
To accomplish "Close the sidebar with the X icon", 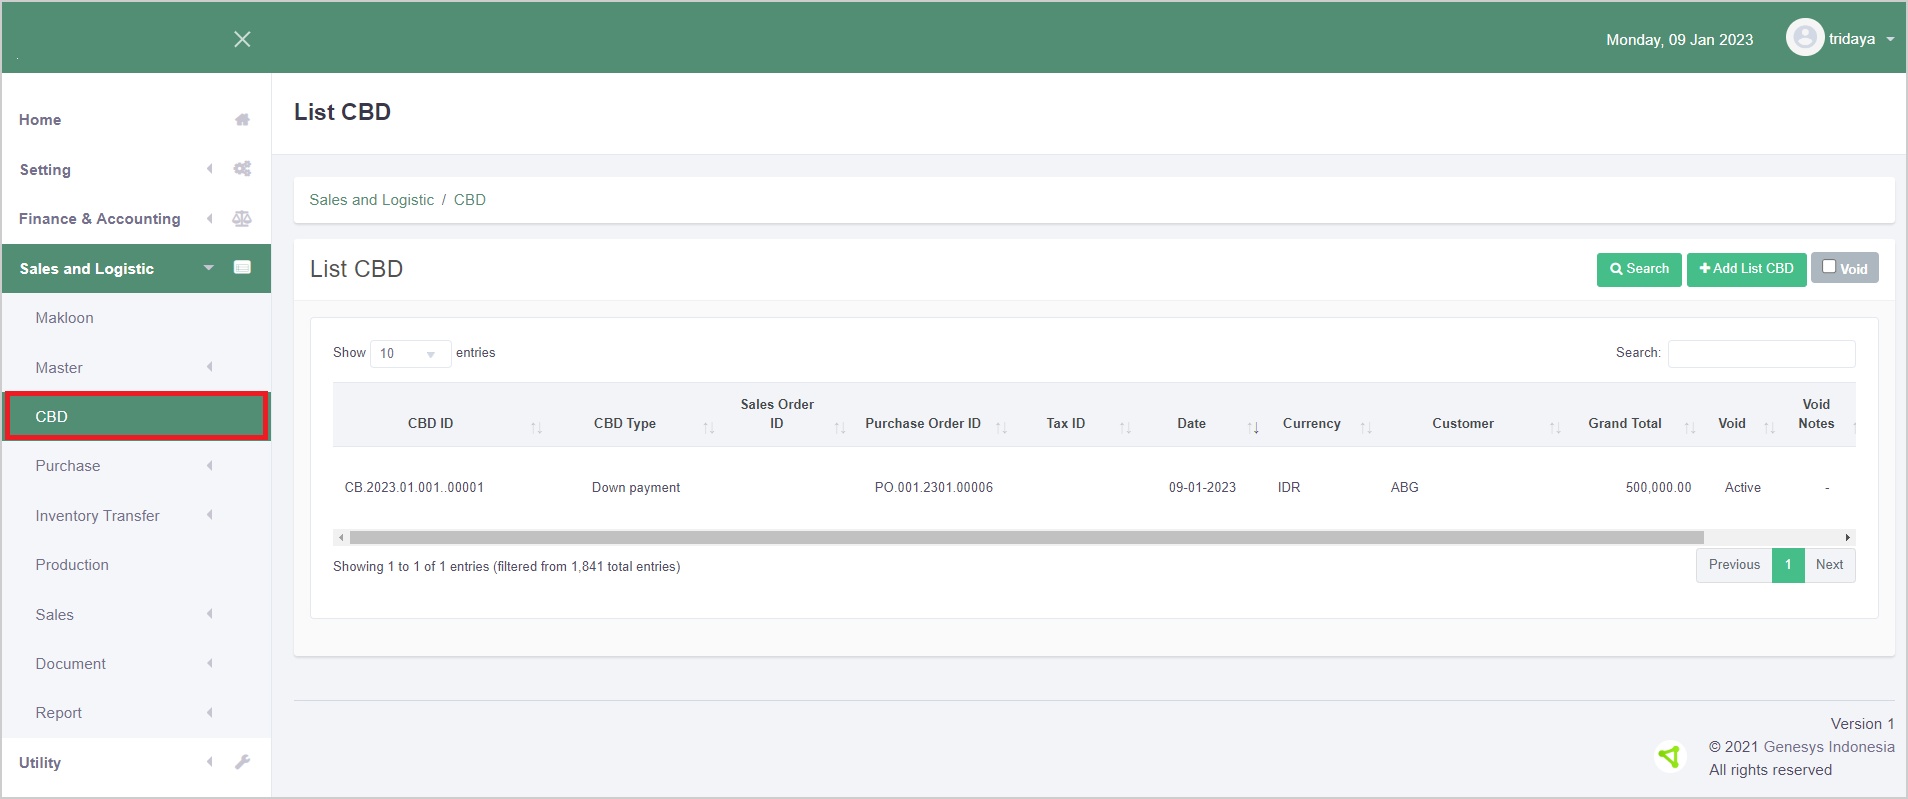I will 242,39.
